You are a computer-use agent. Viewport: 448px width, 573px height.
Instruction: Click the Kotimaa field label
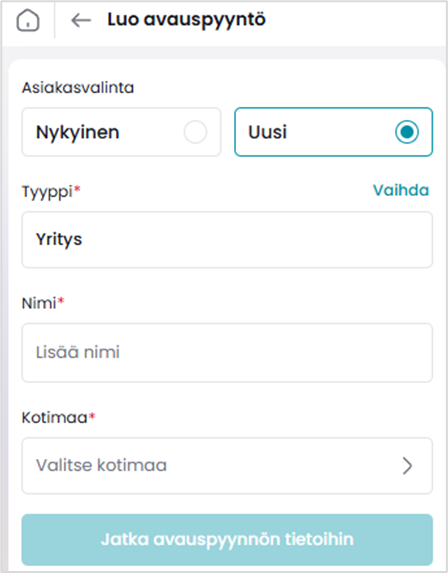pos(54,418)
